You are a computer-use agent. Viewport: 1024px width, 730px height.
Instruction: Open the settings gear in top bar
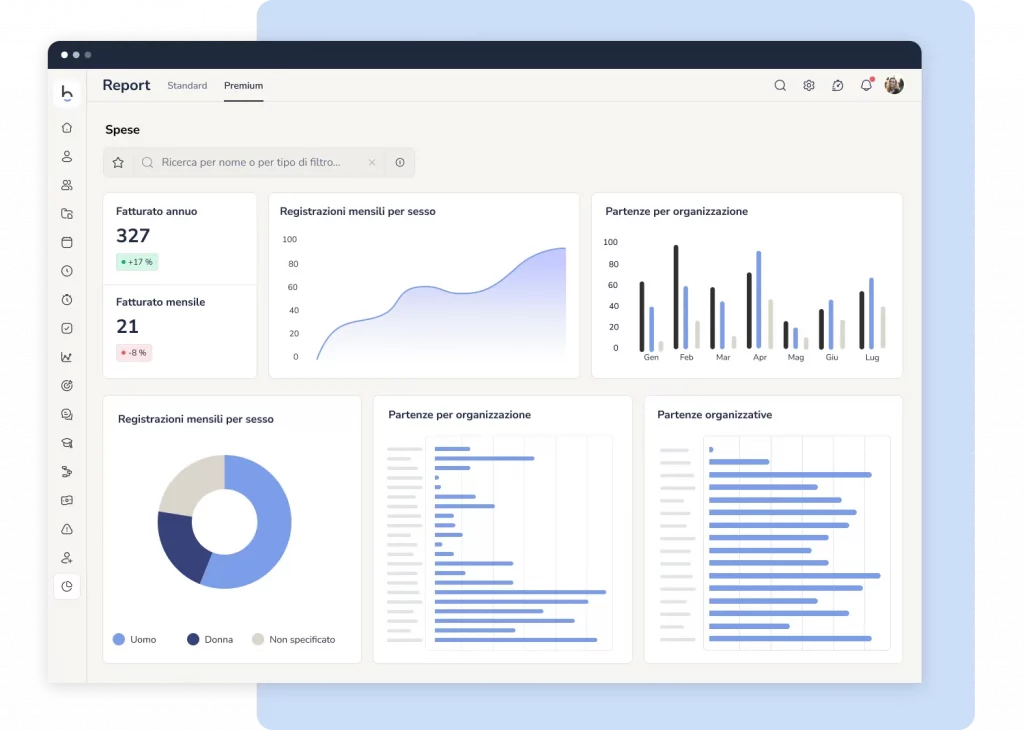point(809,86)
